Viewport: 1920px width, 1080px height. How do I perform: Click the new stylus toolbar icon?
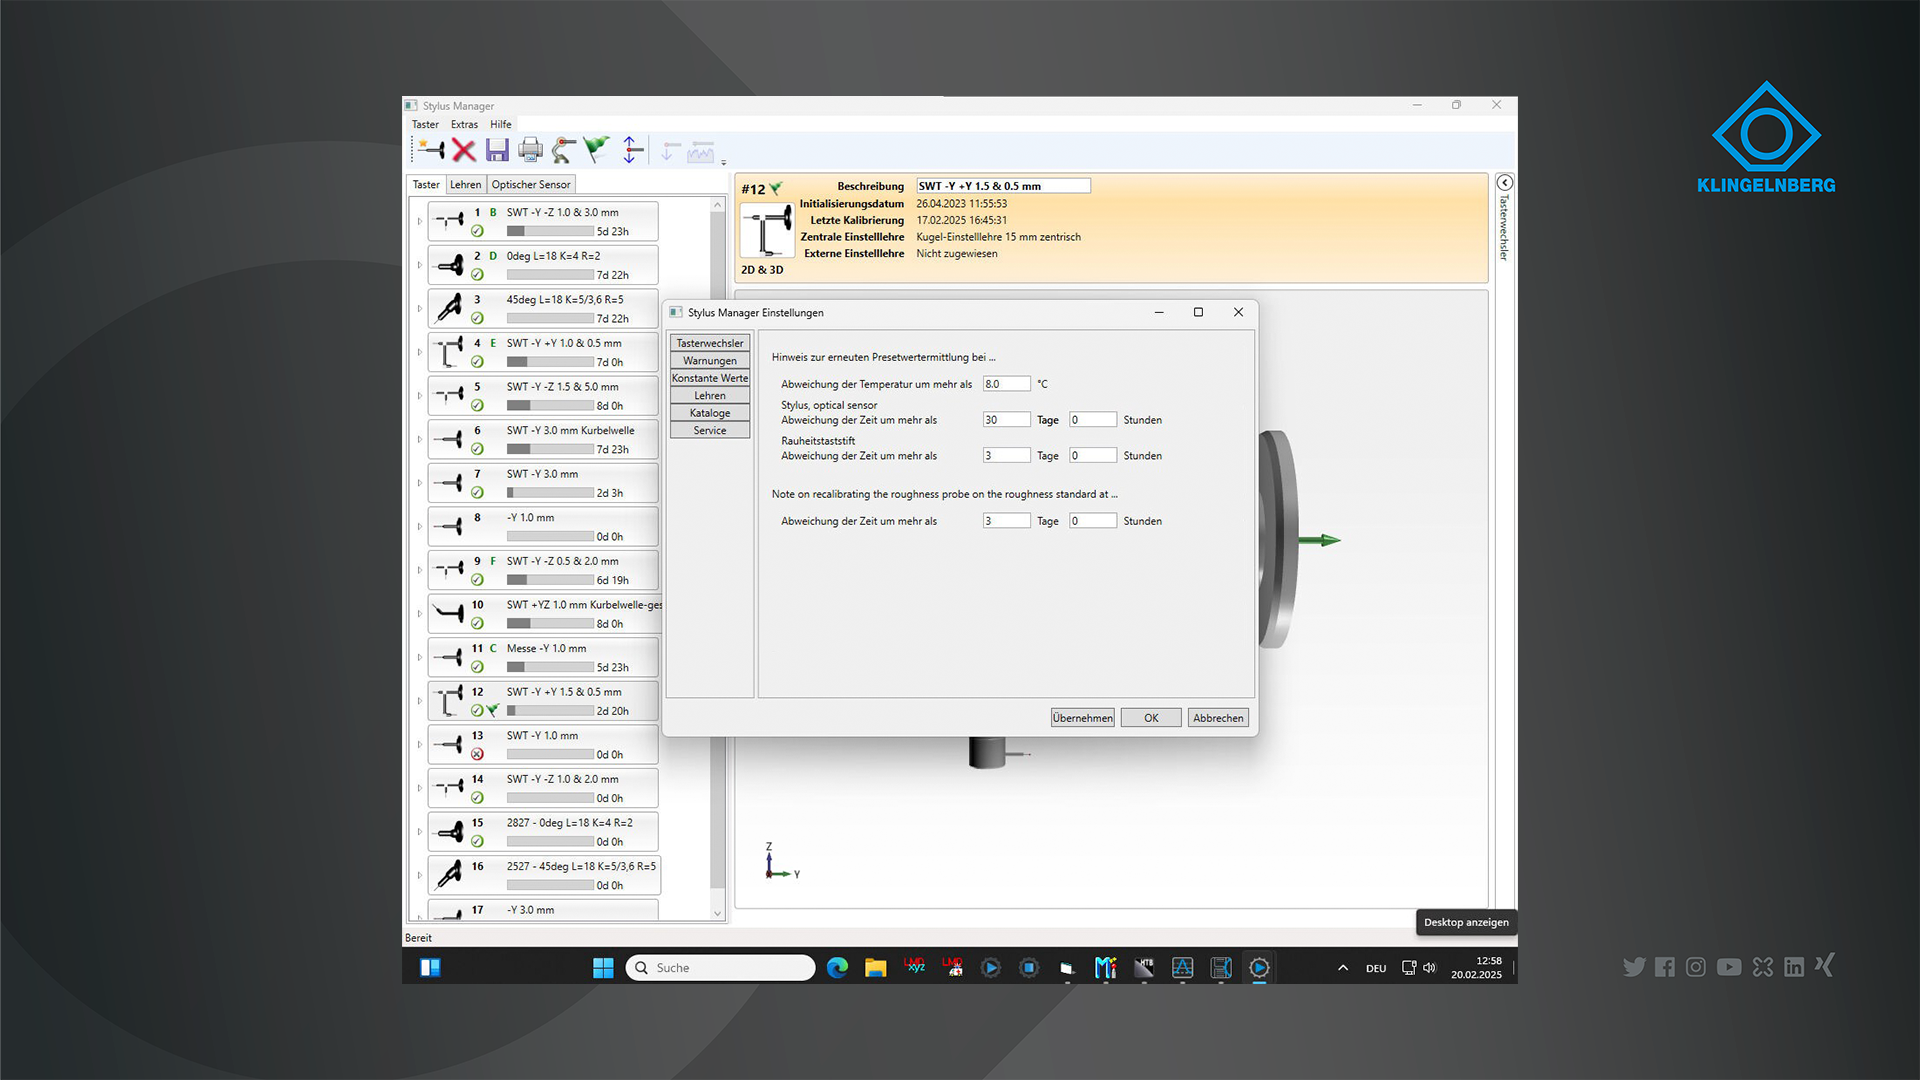(x=431, y=150)
